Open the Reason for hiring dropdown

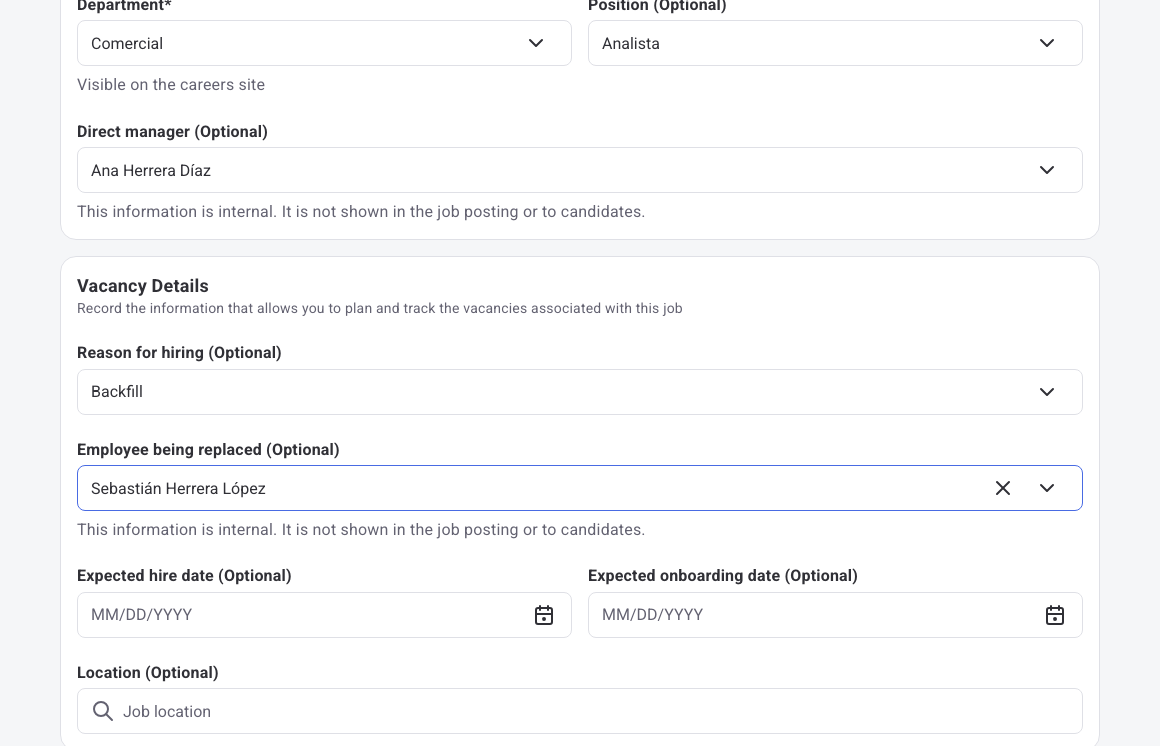(x=580, y=392)
